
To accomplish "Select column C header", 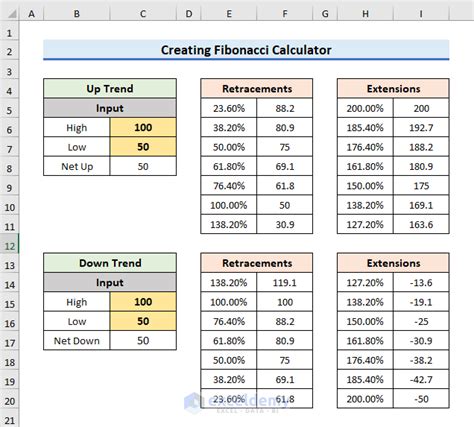I will click(143, 14).
